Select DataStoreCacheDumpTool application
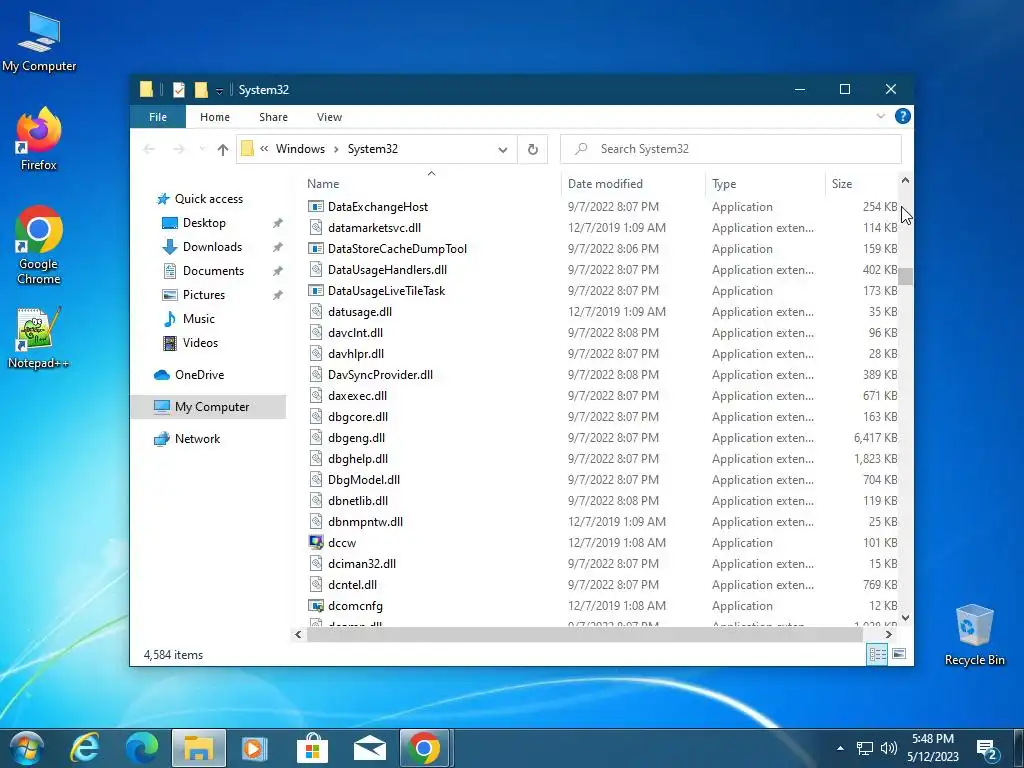The height and width of the screenshot is (768, 1024). coord(397,249)
